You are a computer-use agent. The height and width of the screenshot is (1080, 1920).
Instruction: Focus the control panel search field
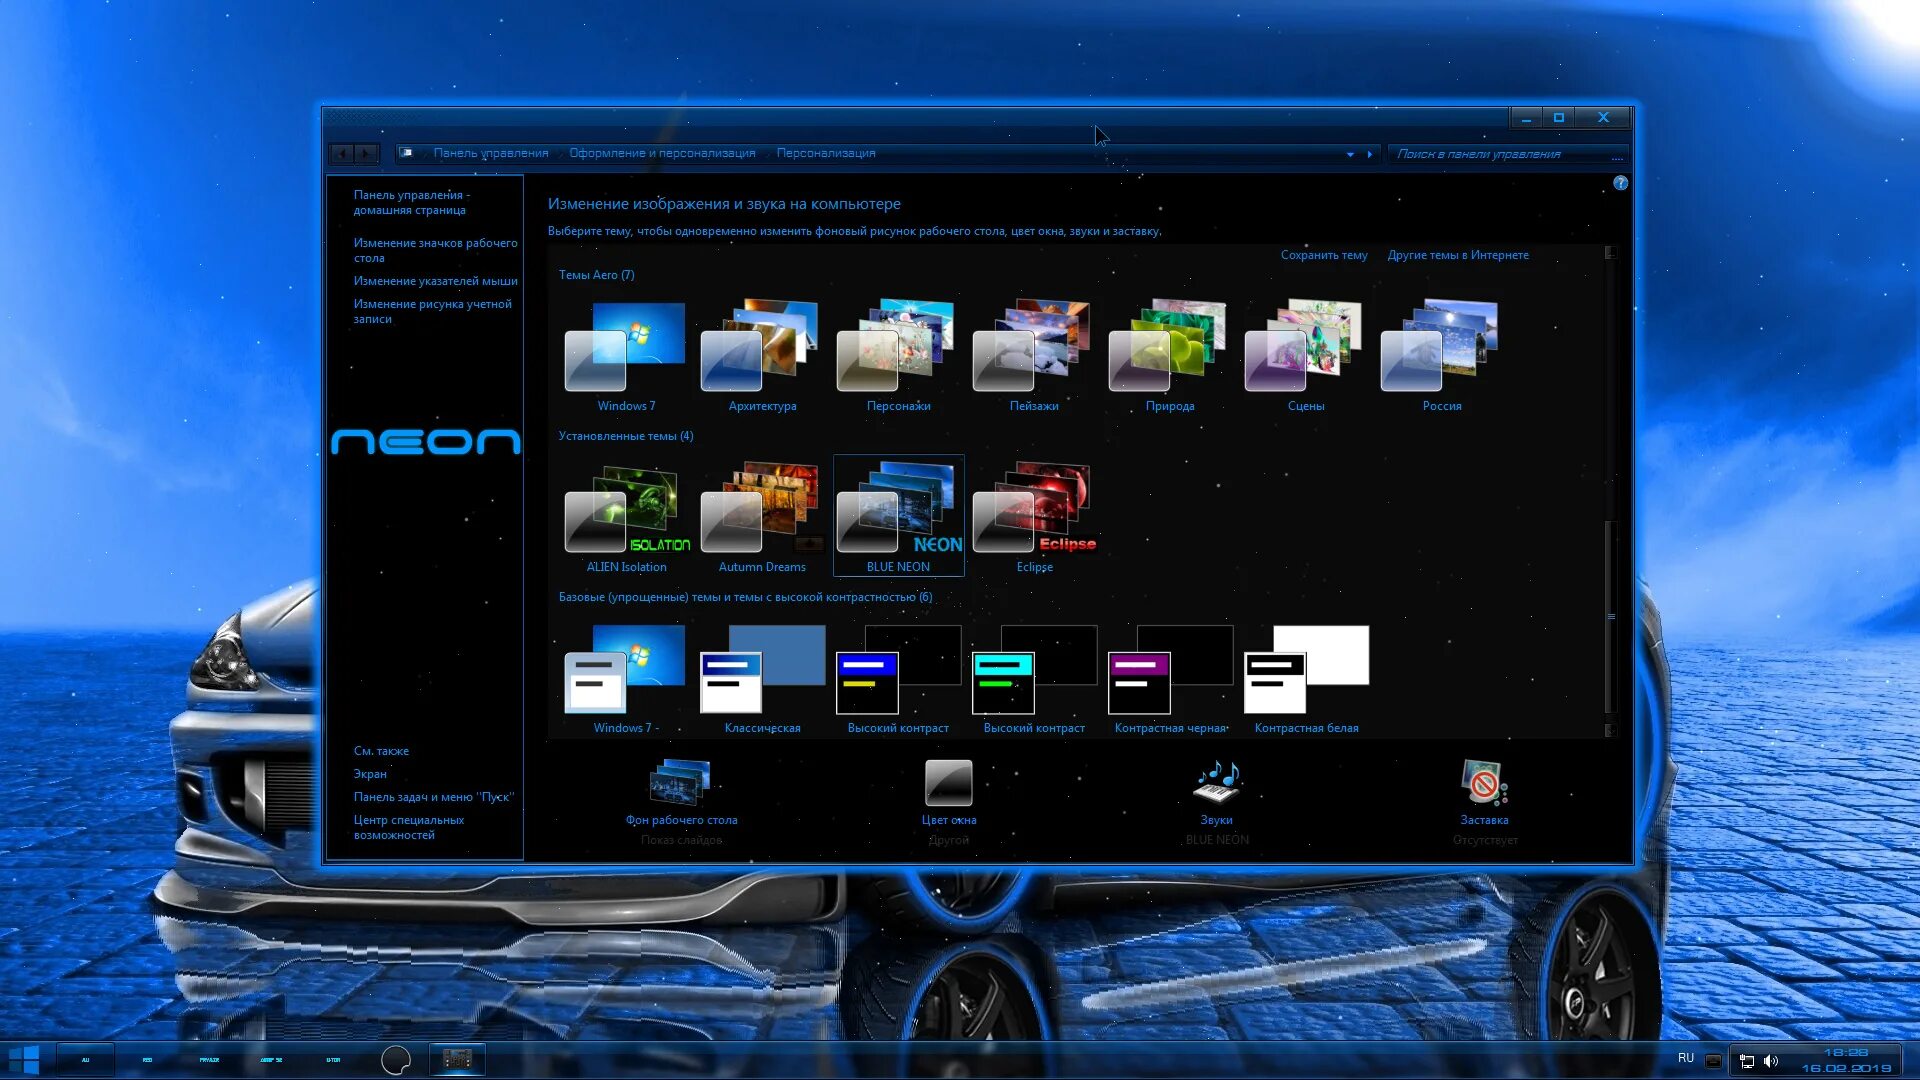1507,154
